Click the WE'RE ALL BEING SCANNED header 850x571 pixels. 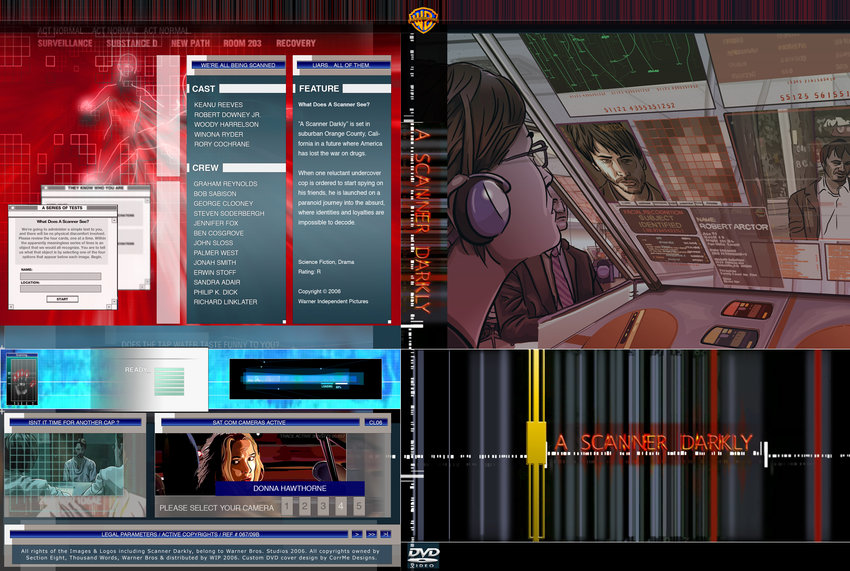click(x=237, y=65)
